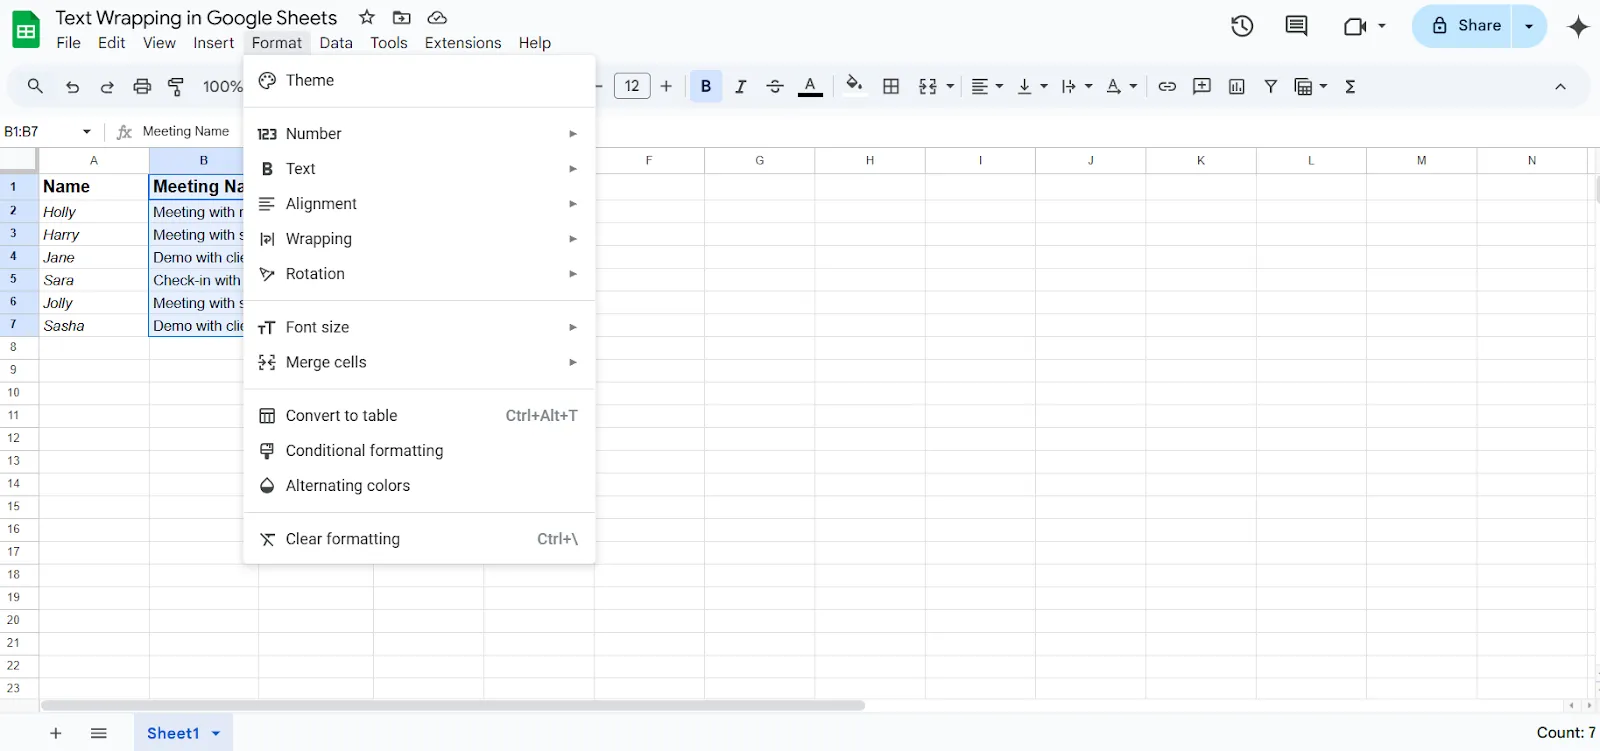This screenshot has height=751, width=1600.
Task: Click the zoom level 100% dropdown
Action: coord(222,87)
